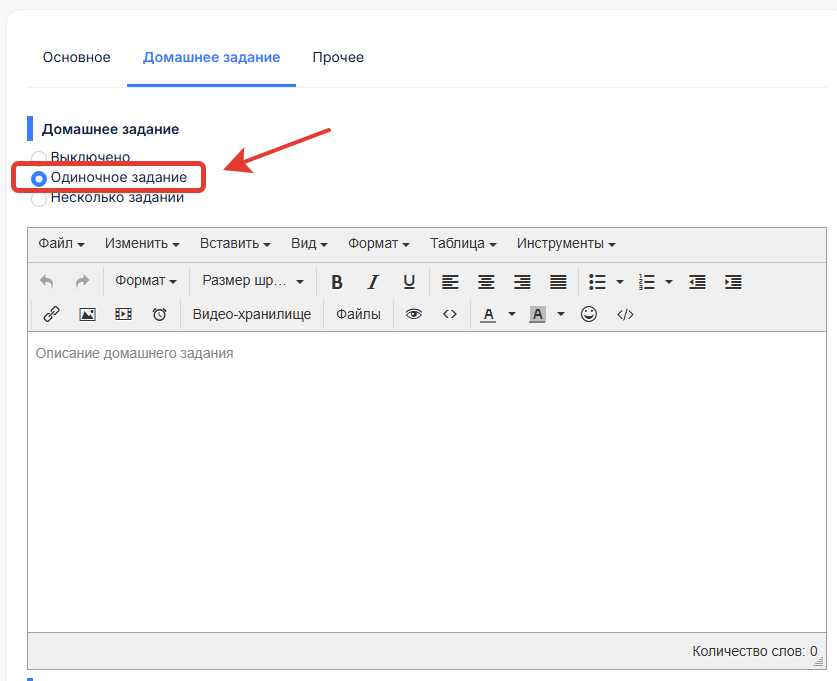
Task: Expand the Формат style dropdown in toolbar
Action: click(146, 281)
